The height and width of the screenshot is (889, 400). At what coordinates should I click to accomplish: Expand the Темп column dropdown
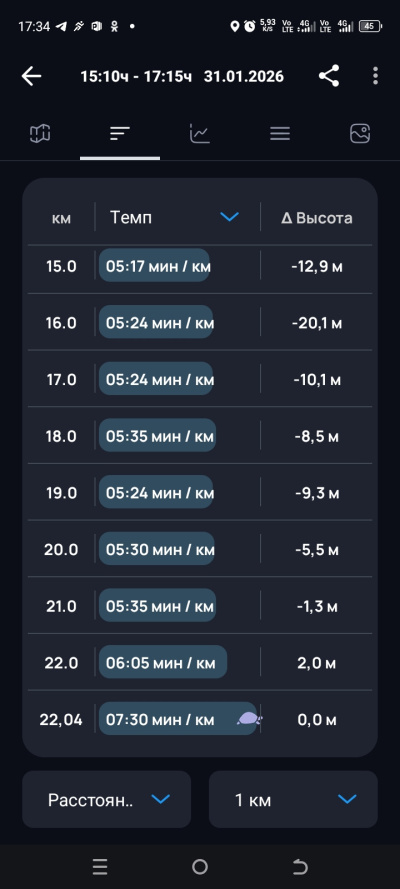(229, 217)
